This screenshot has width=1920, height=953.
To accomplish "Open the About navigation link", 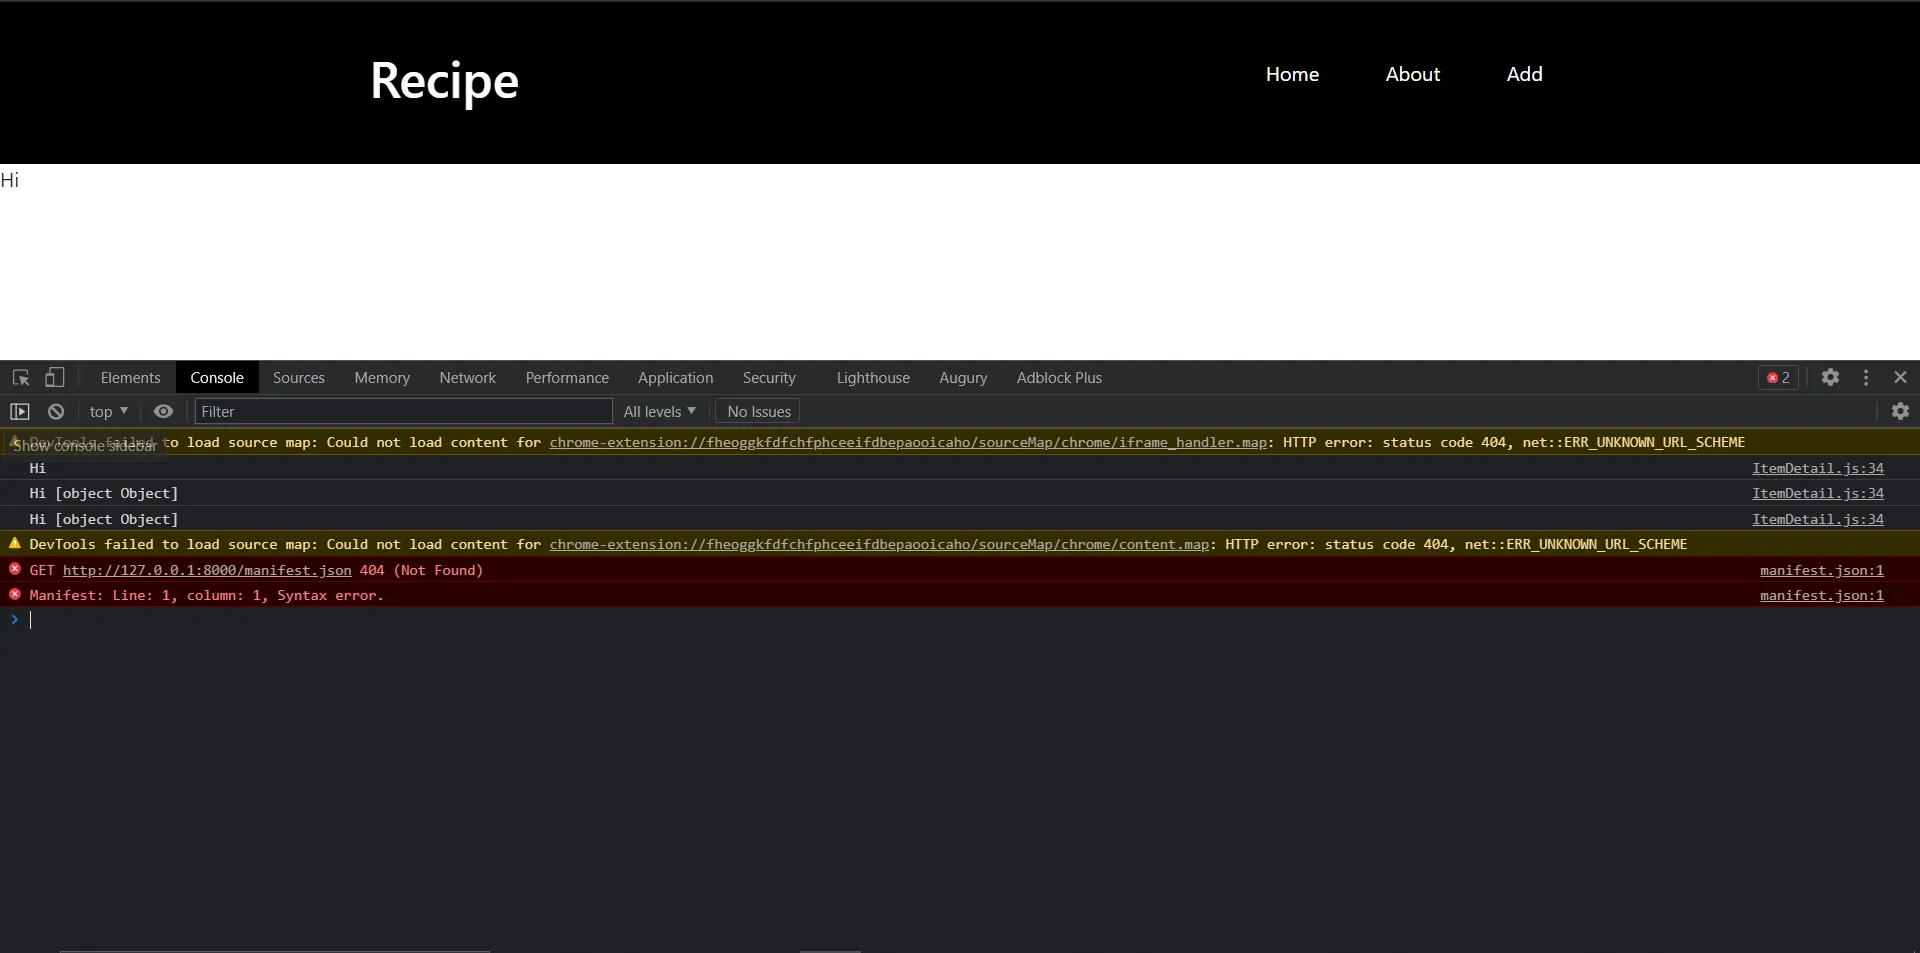I will point(1413,74).
